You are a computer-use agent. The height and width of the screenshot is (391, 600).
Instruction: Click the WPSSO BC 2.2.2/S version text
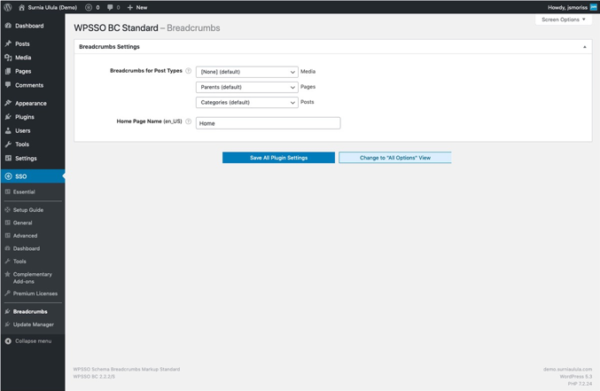[x=94, y=376]
